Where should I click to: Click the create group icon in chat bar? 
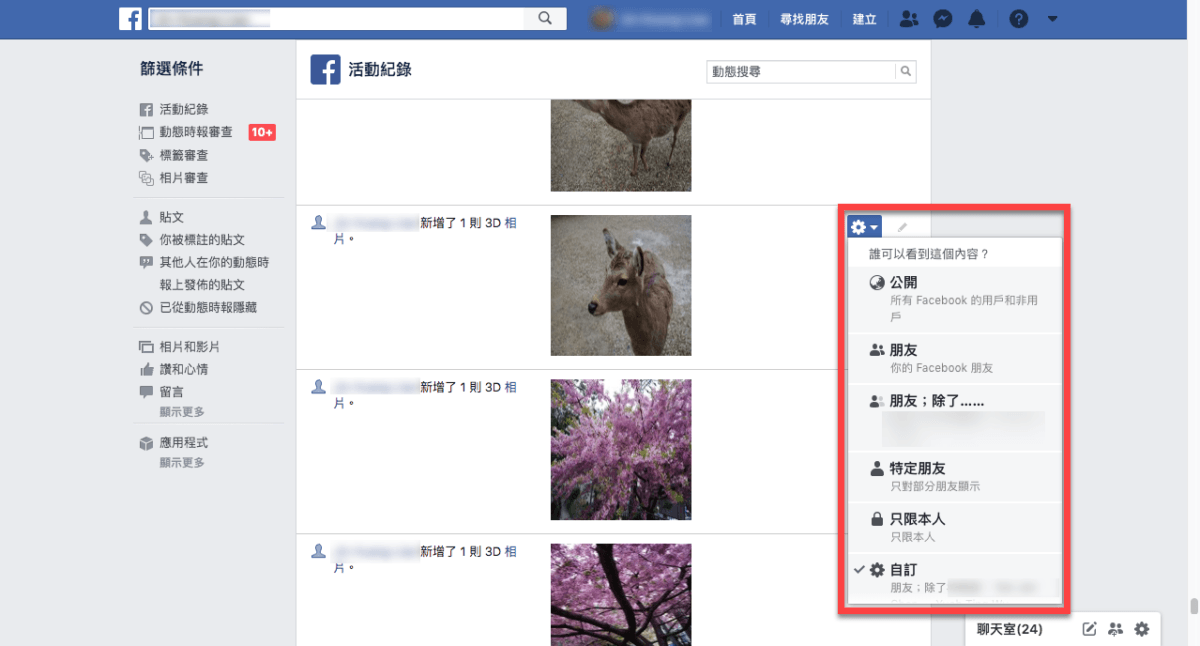coord(1116,629)
